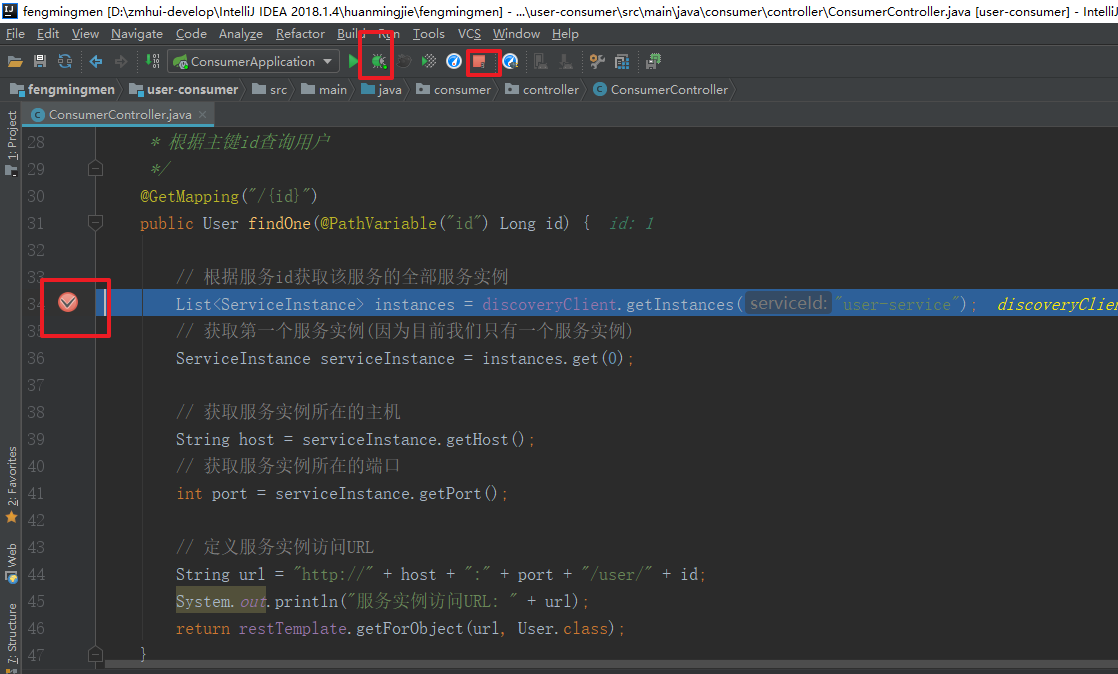This screenshot has width=1118, height=674.
Task: Click the dotted green arrow run icon
Action: 429,61
